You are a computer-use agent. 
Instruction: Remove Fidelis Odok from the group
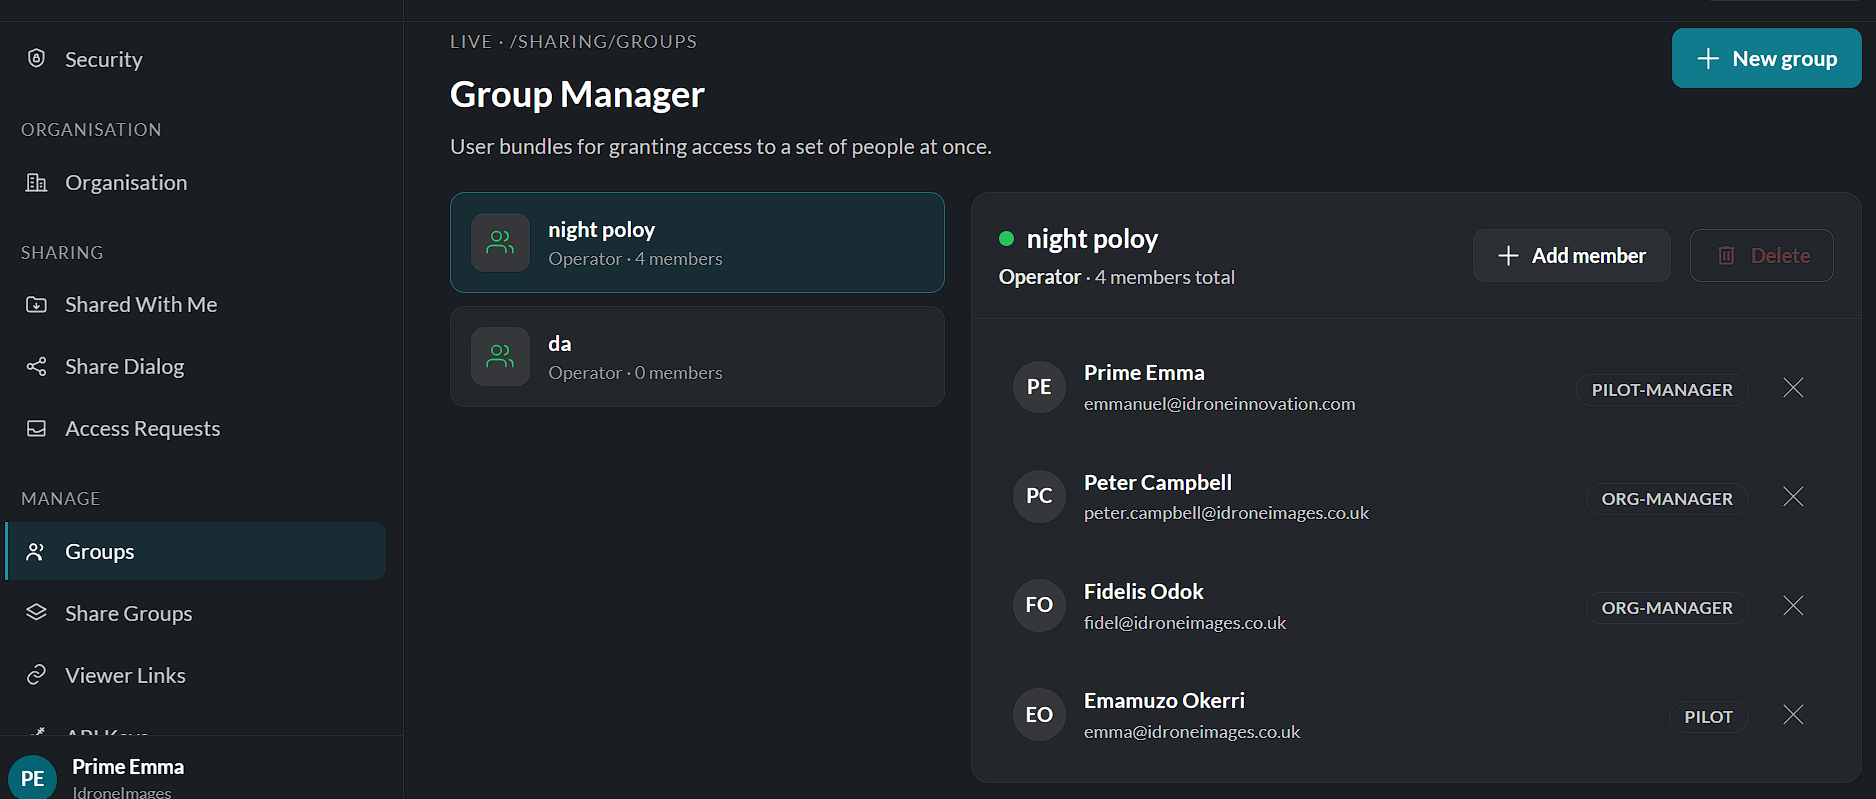tap(1793, 606)
